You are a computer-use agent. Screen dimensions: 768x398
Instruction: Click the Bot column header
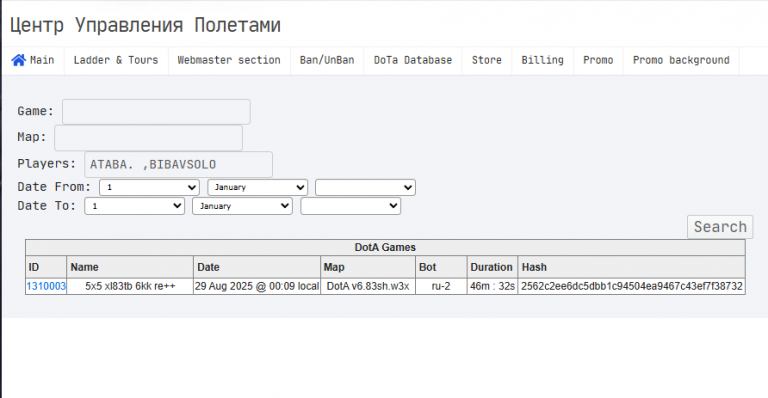(441, 267)
